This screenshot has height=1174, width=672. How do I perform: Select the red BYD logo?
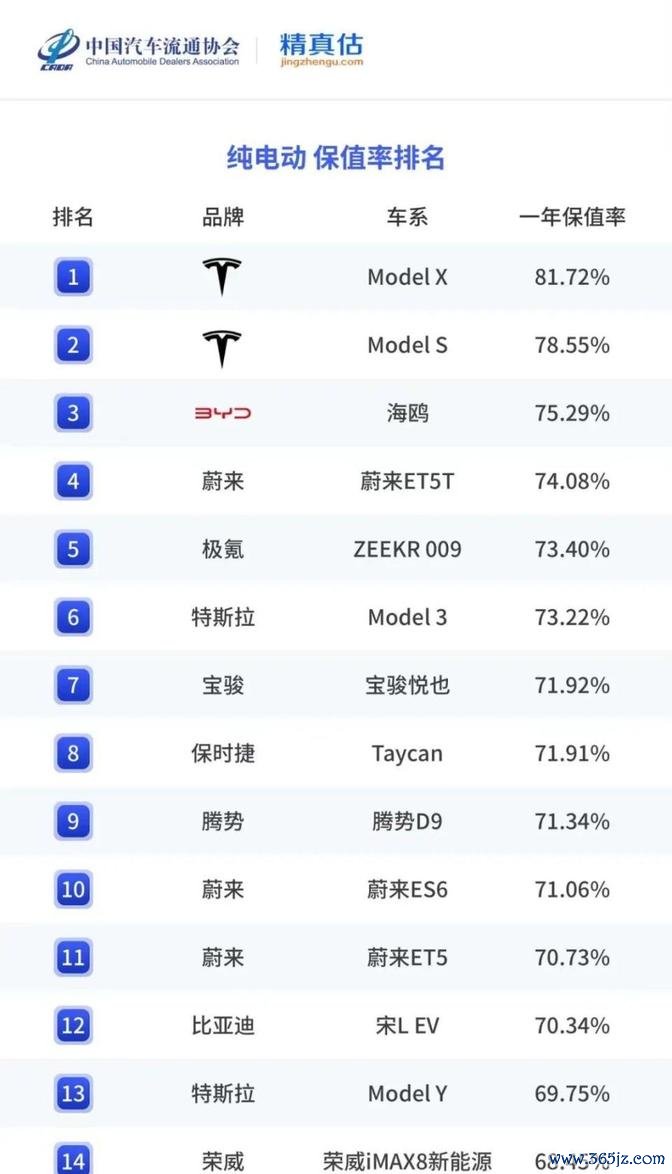(222, 413)
